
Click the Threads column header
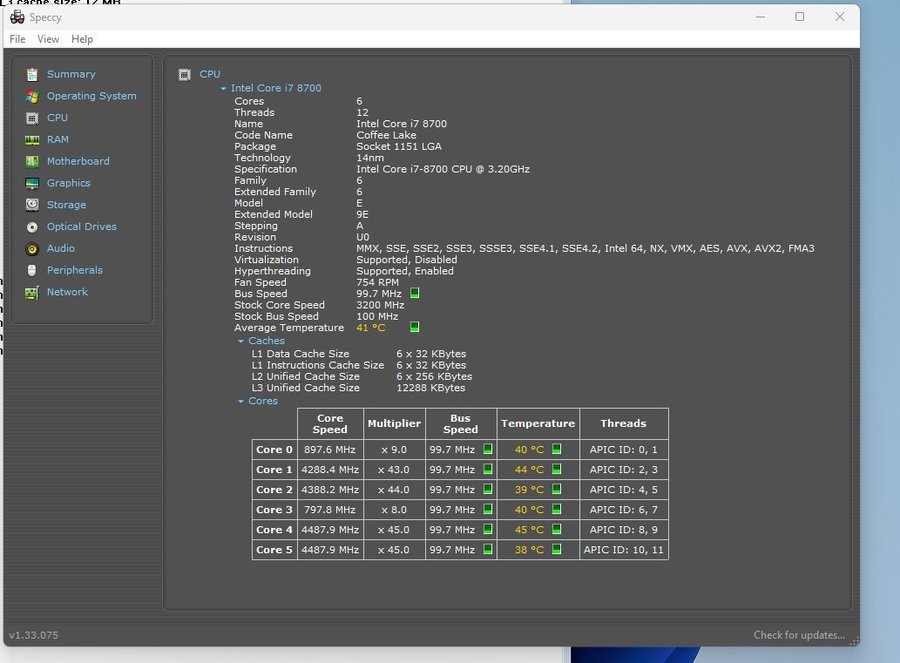tap(623, 424)
